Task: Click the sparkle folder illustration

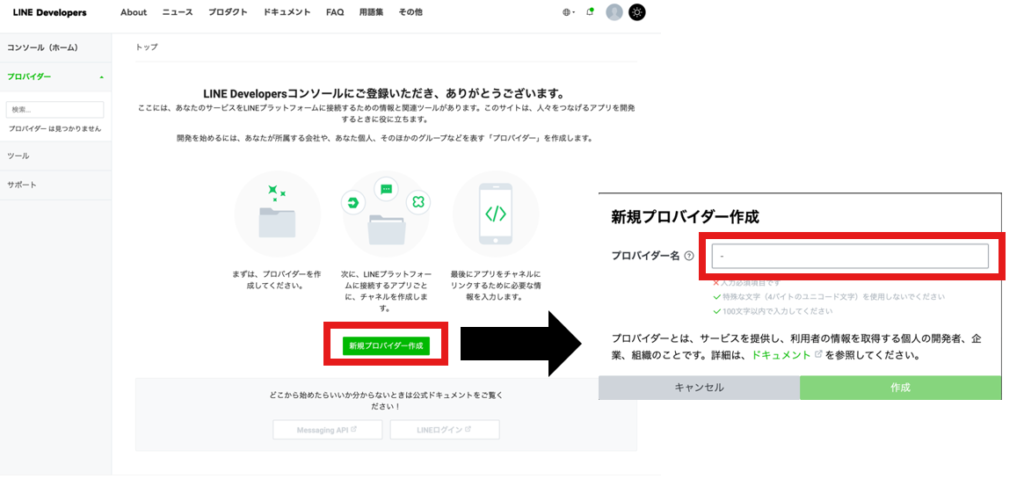Action: point(277,213)
